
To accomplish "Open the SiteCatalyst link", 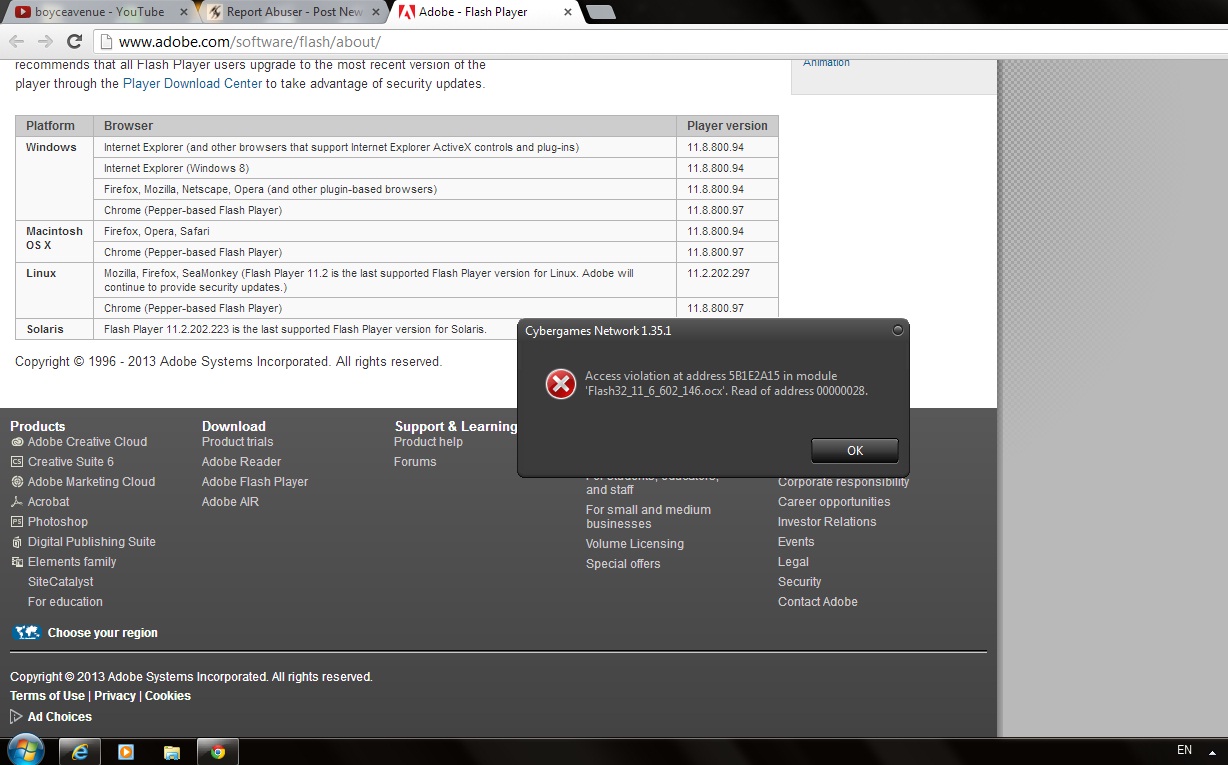I will (x=61, y=582).
